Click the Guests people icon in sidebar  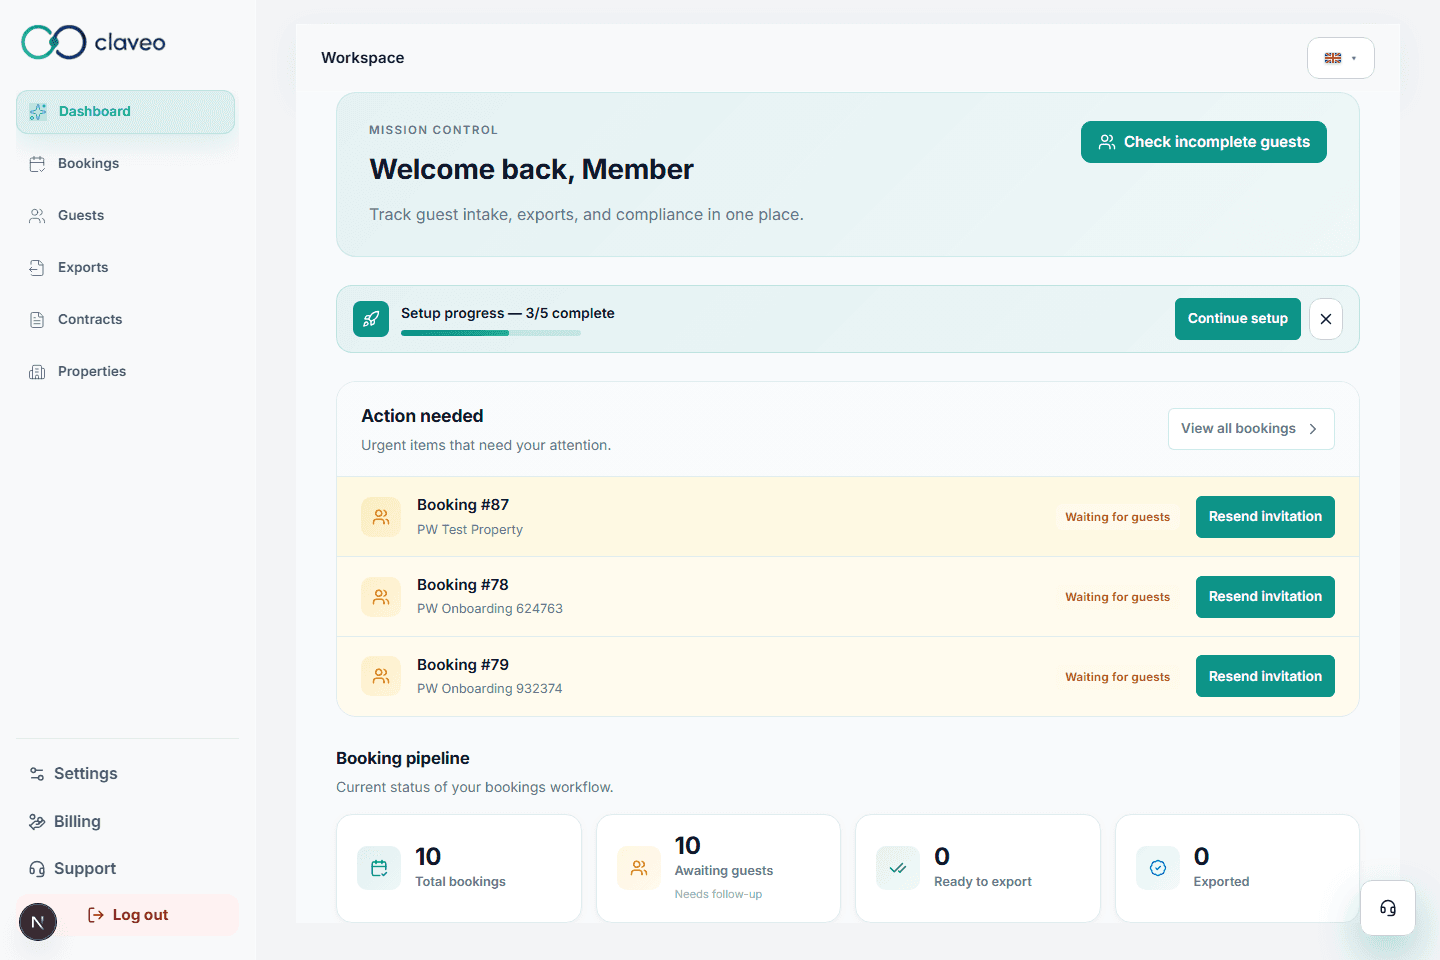37,216
